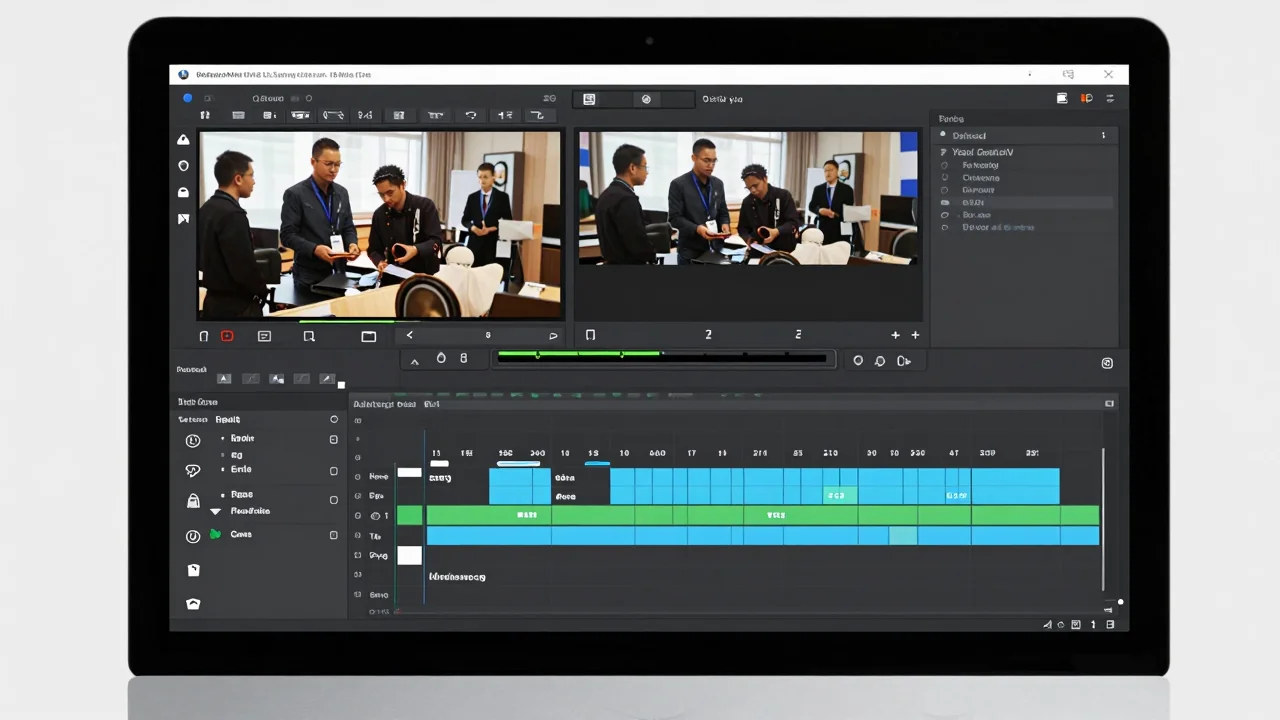Select the long green clip in the timeline
The width and height of the screenshot is (1280, 720).
tap(763, 515)
